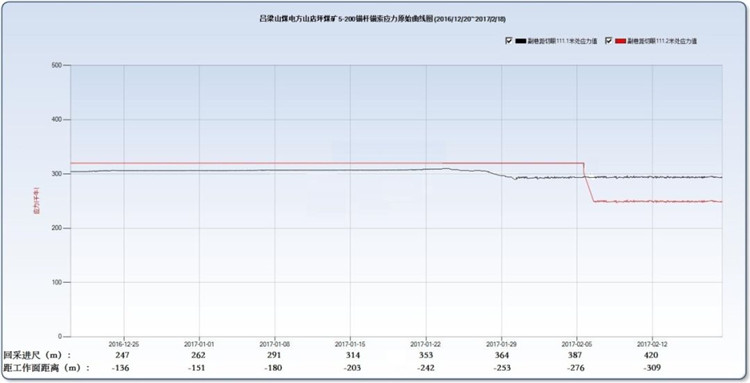Click the advance value 353

point(425,355)
